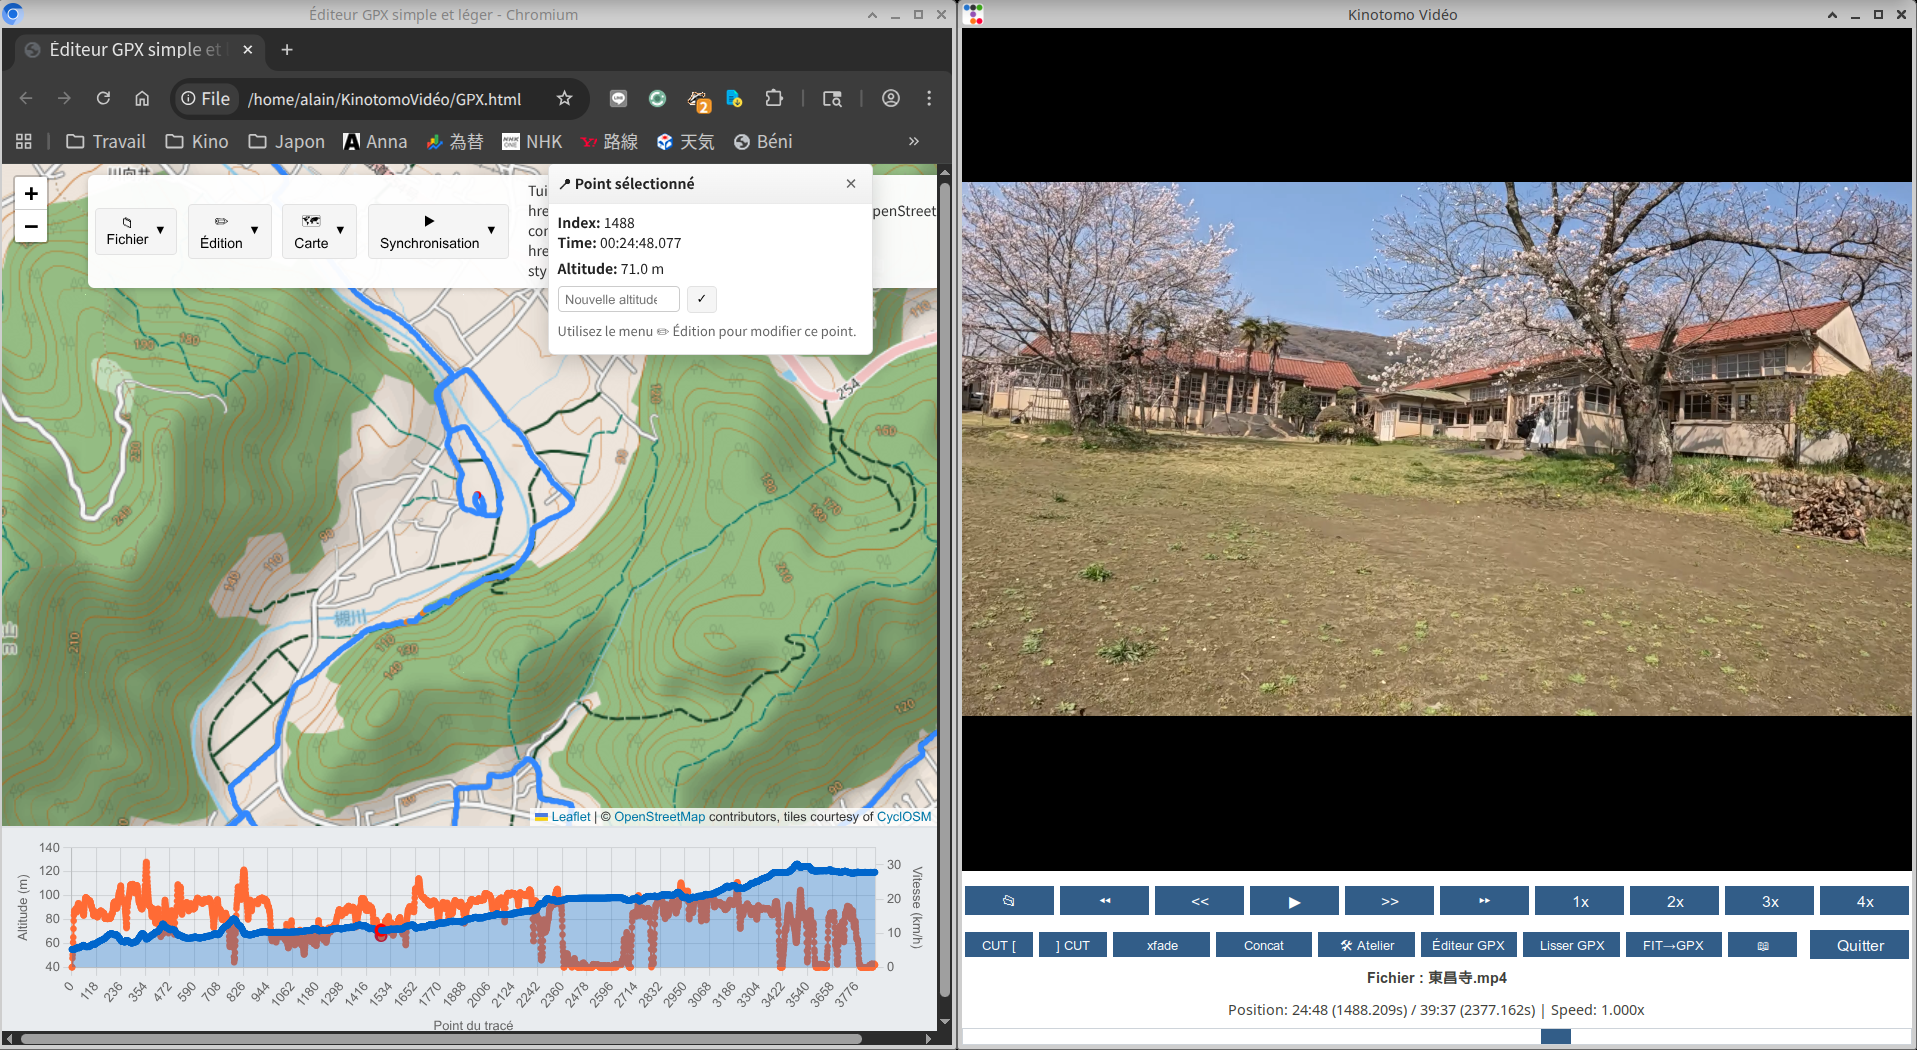The height and width of the screenshot is (1050, 1917).
Task: Open the Synchronisation dropdown
Action: [437, 232]
